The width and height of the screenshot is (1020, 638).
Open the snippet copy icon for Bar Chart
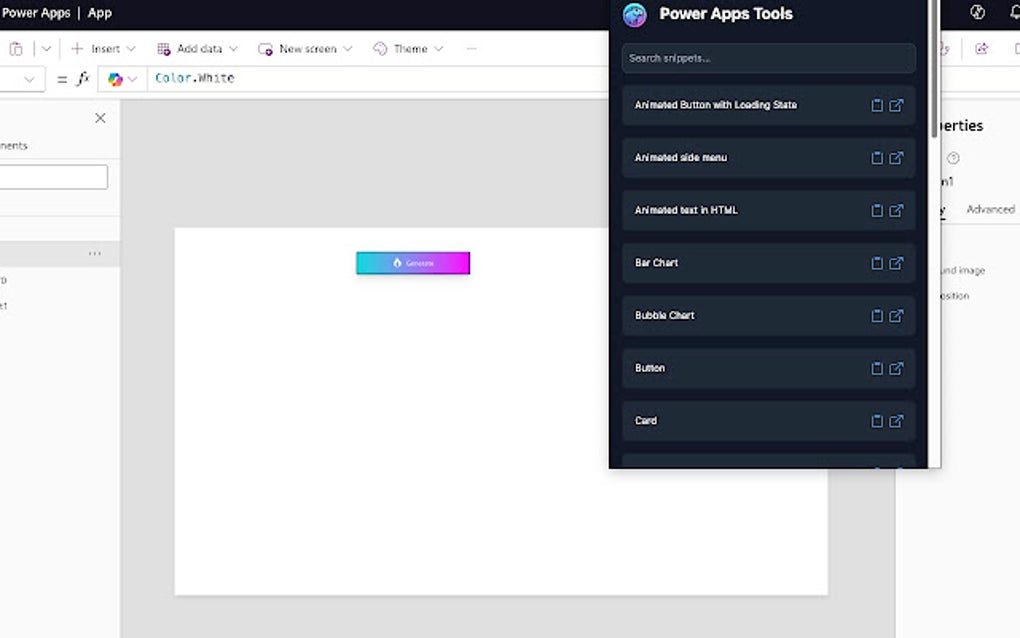coord(877,263)
